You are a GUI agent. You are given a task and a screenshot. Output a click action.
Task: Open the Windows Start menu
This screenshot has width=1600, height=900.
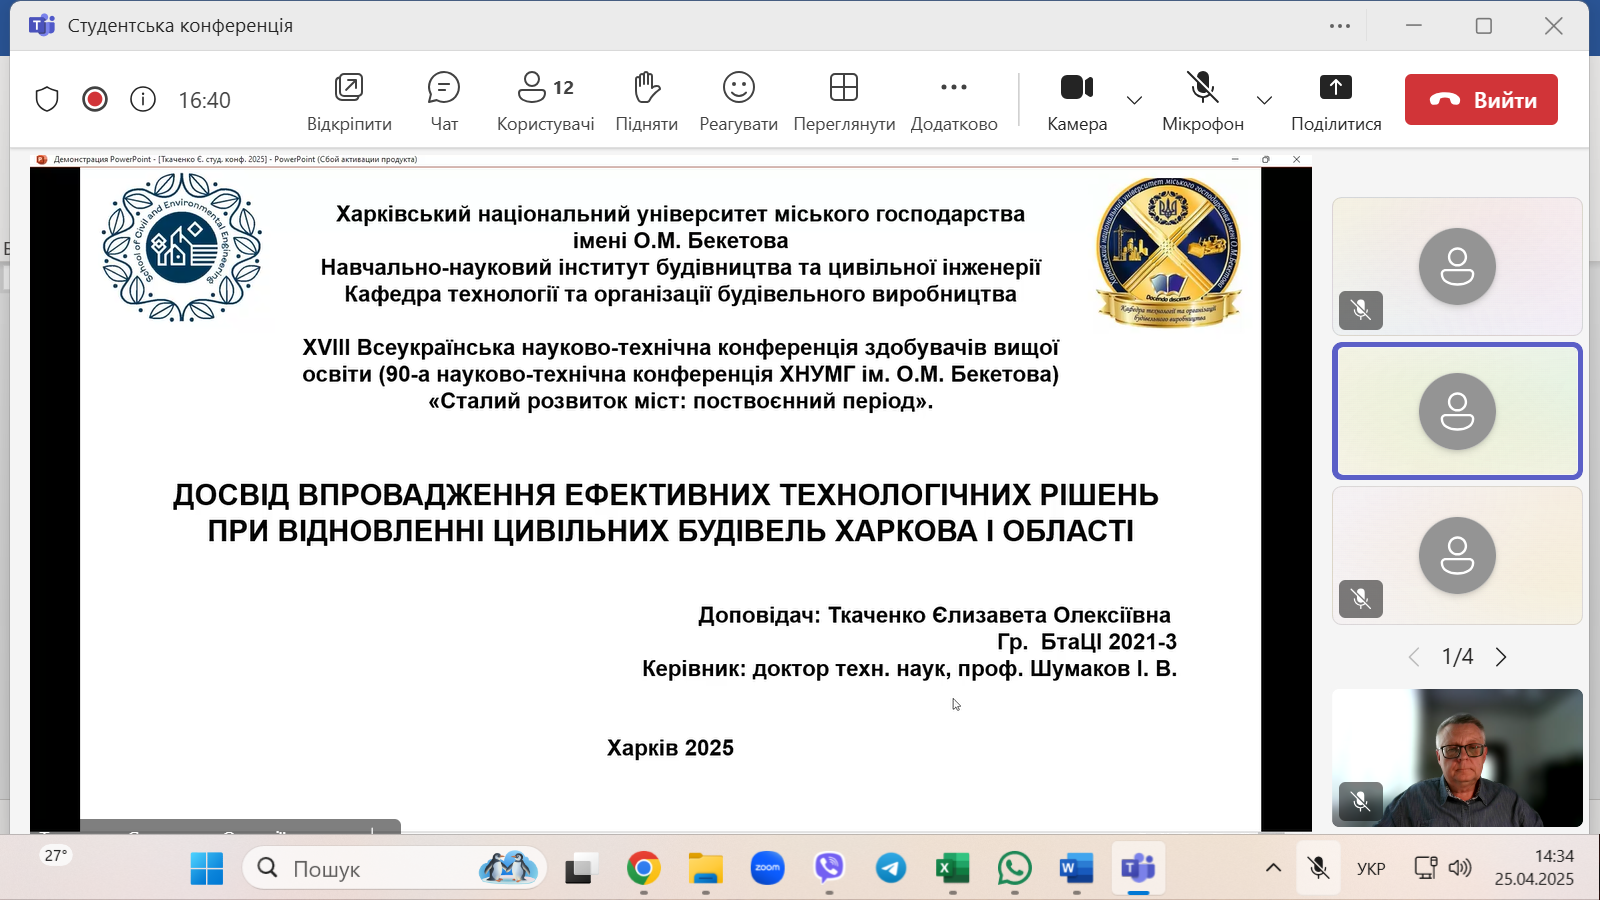207,868
